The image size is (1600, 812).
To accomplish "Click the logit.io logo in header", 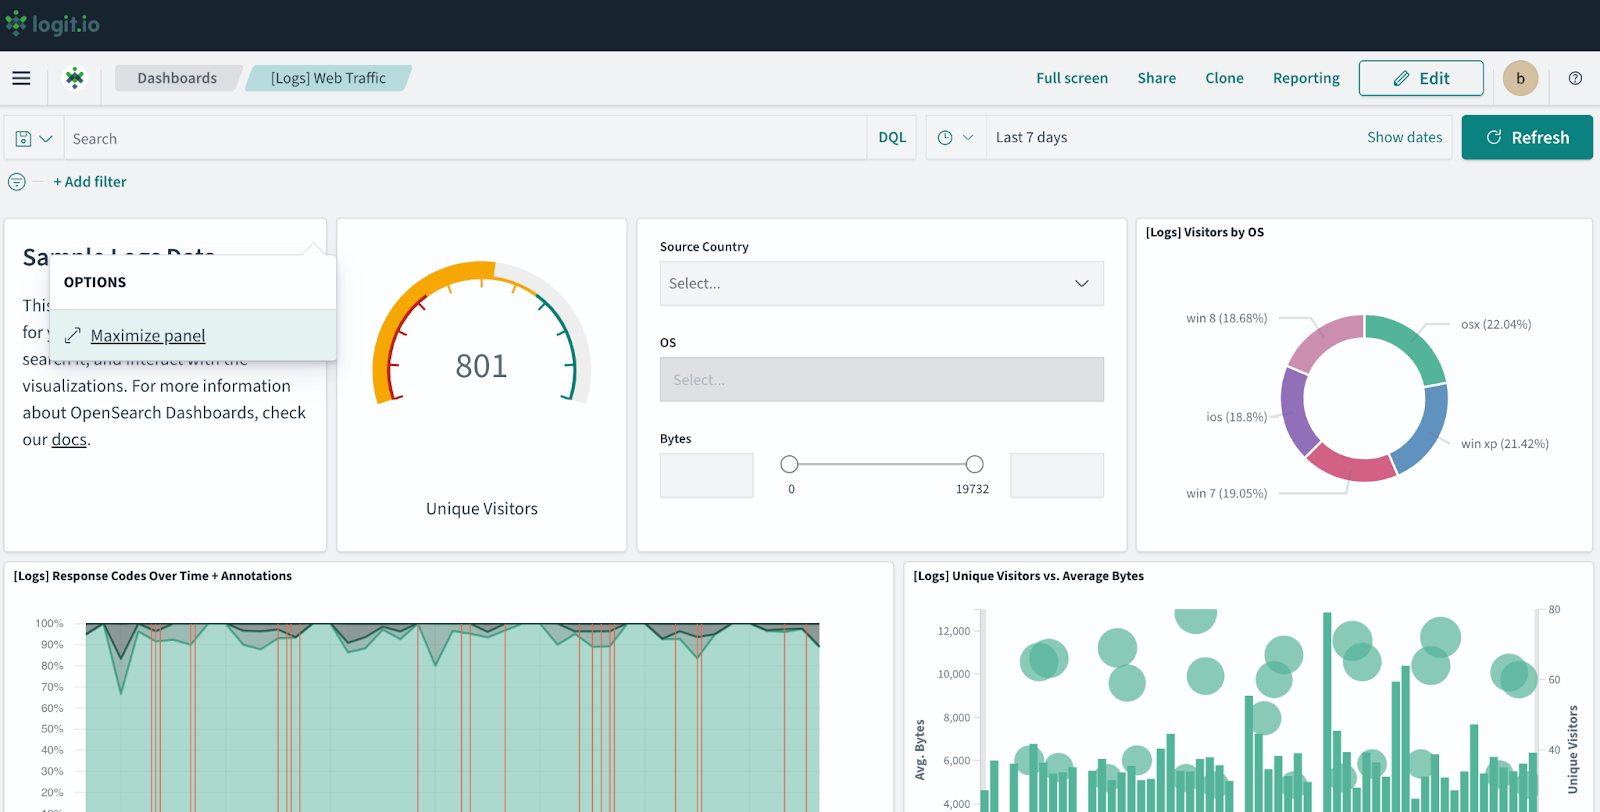I will pos(52,24).
